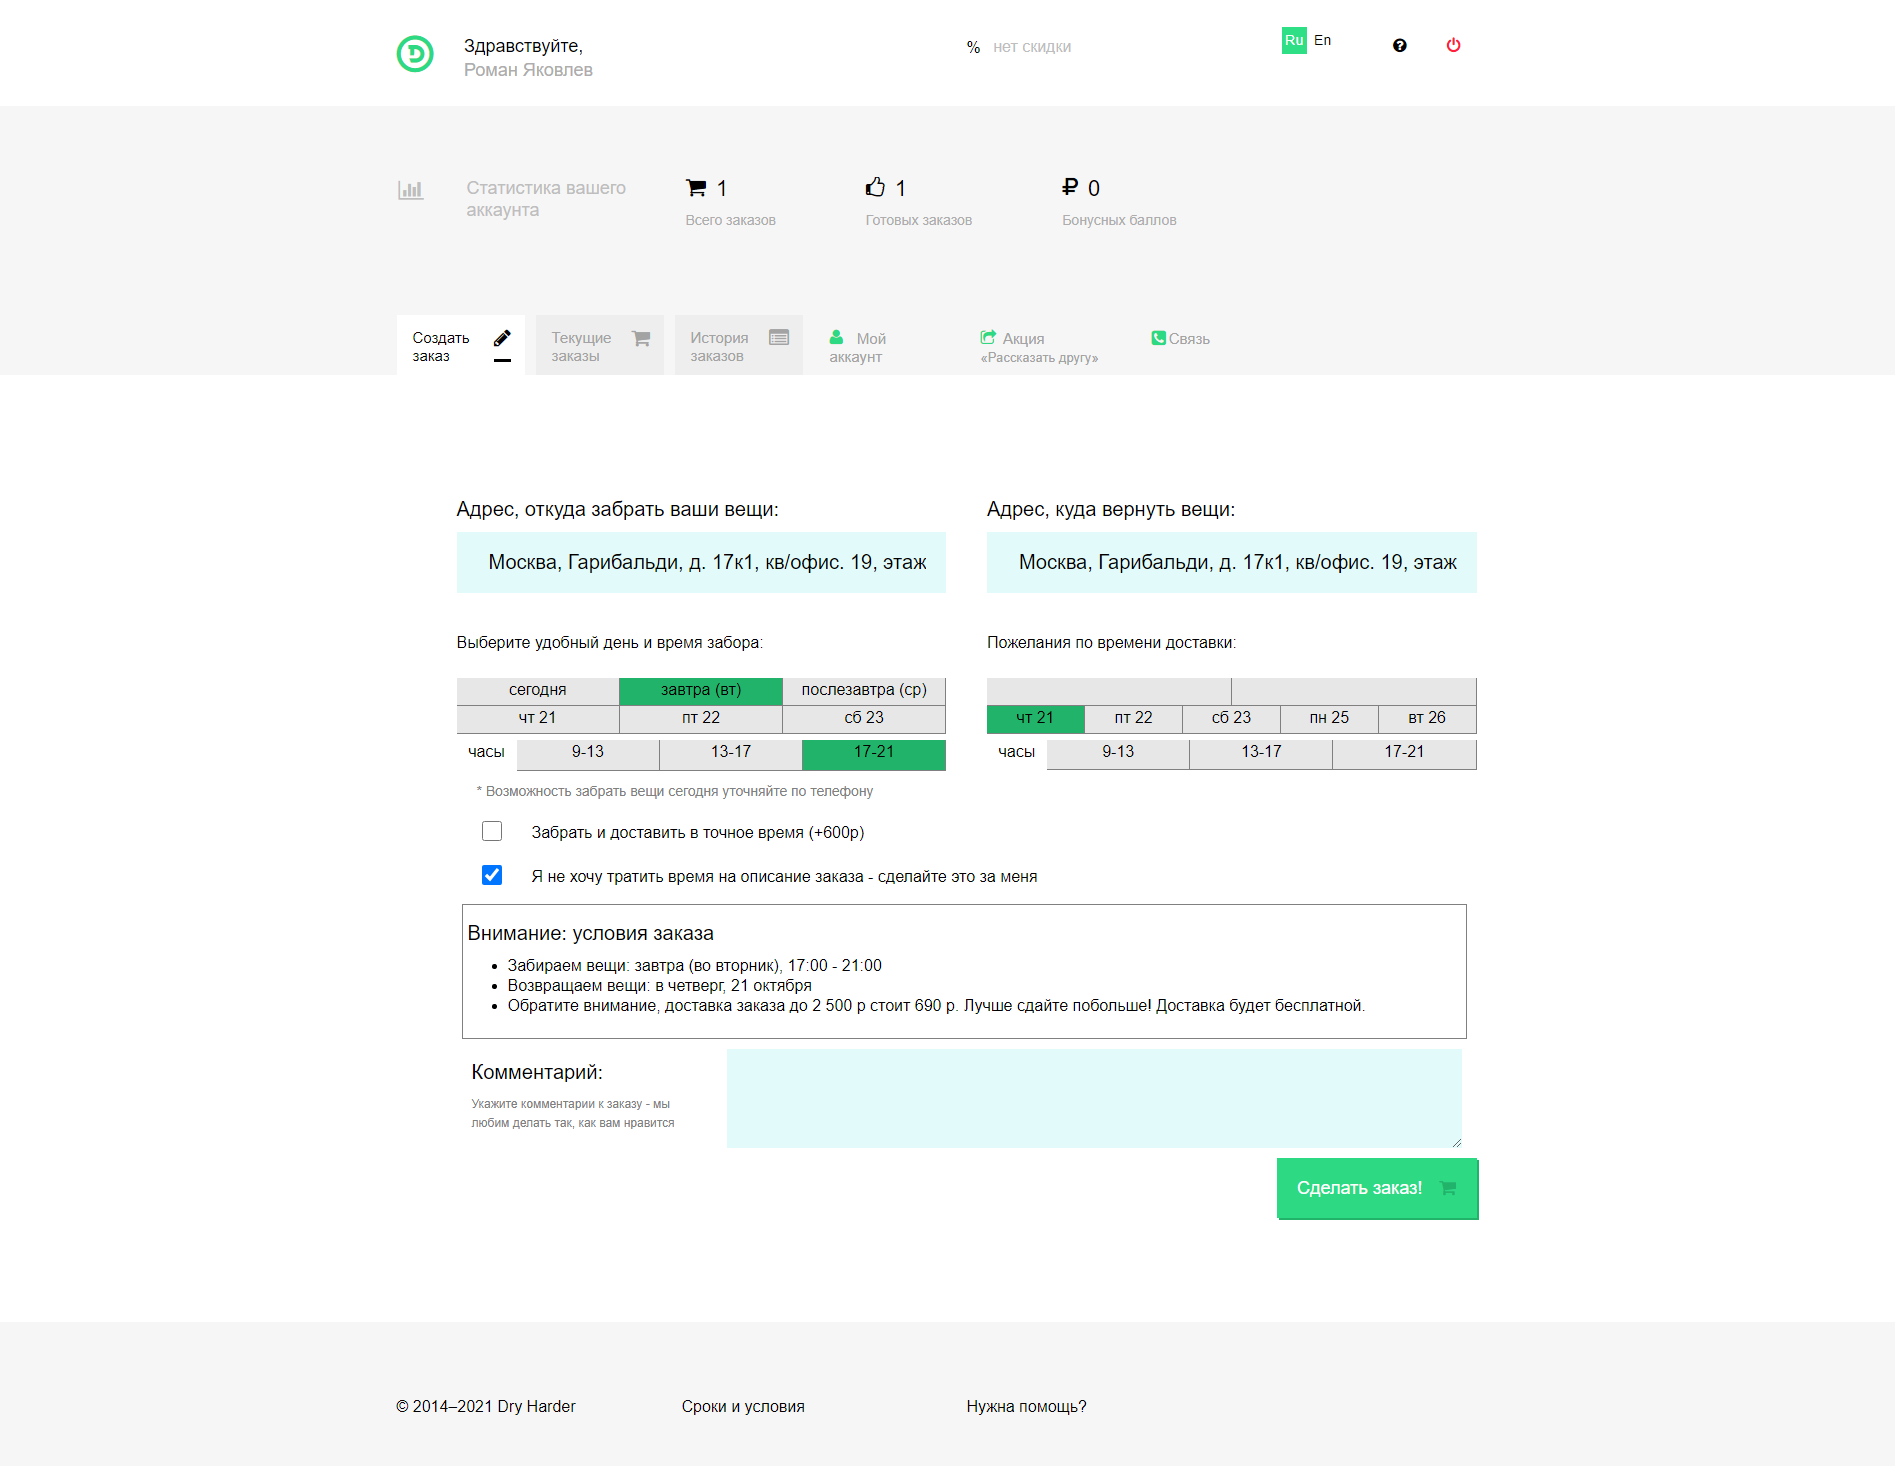Log out using red power icon
Viewport: 1895px width, 1466px height.
point(1453,45)
